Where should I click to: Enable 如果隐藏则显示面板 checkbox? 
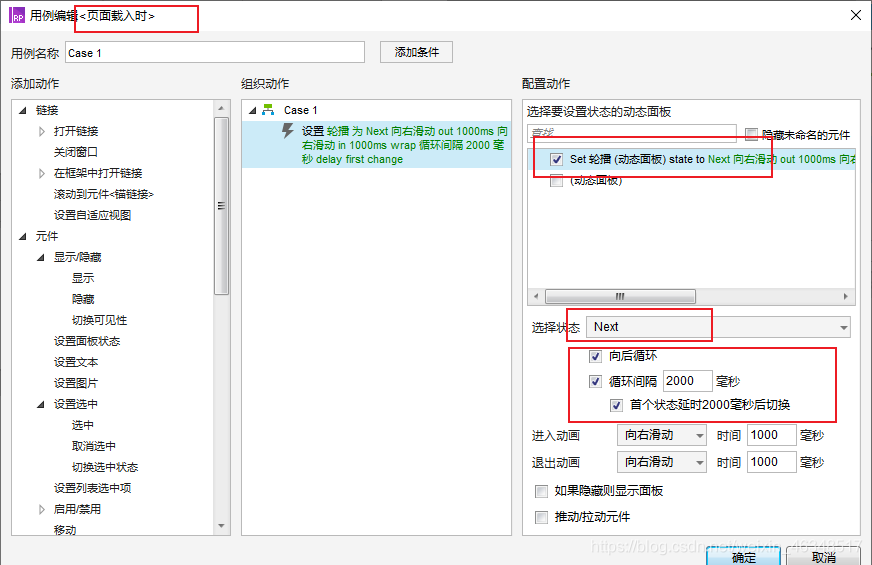click(x=541, y=491)
